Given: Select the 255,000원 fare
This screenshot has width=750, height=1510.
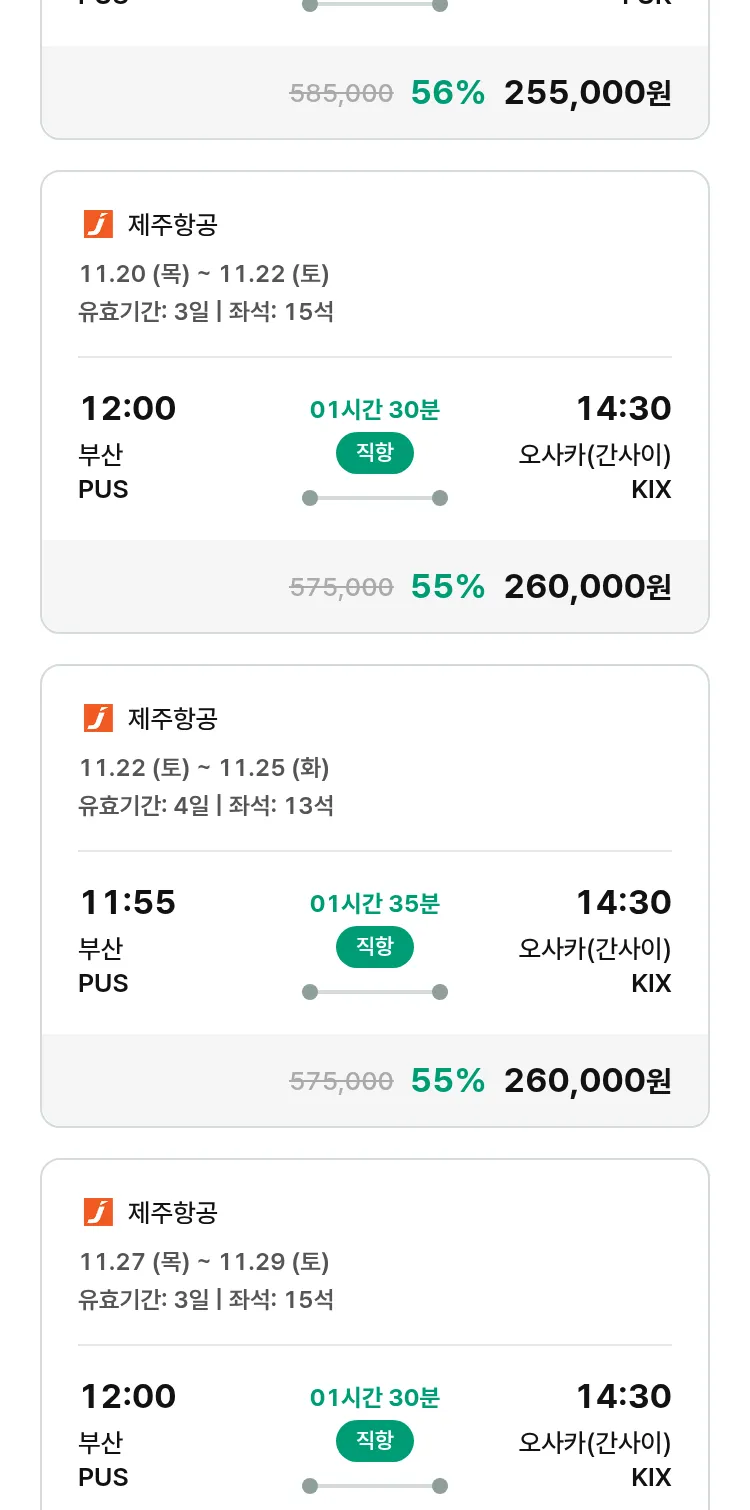Looking at the screenshot, I should (x=587, y=93).
